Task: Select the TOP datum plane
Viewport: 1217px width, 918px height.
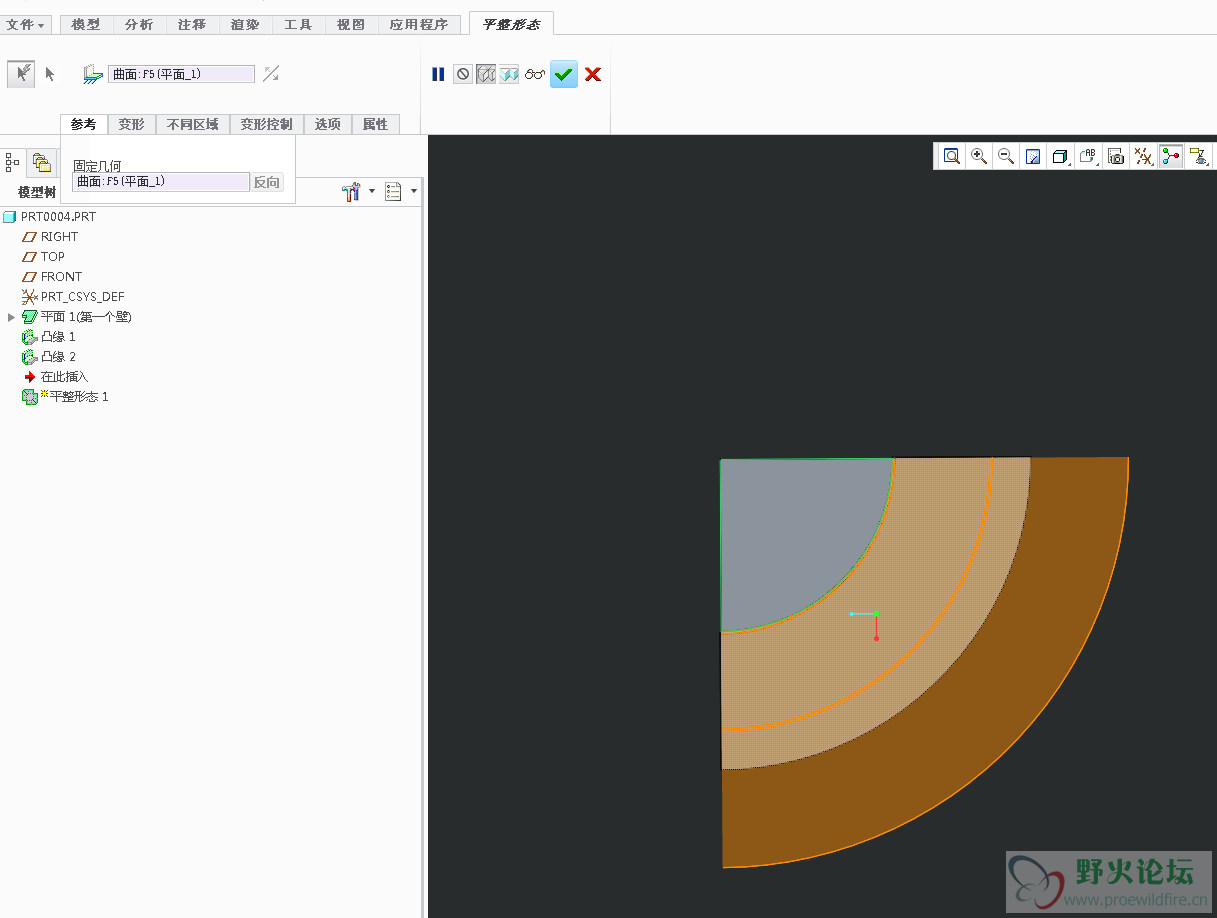Action: [44, 256]
